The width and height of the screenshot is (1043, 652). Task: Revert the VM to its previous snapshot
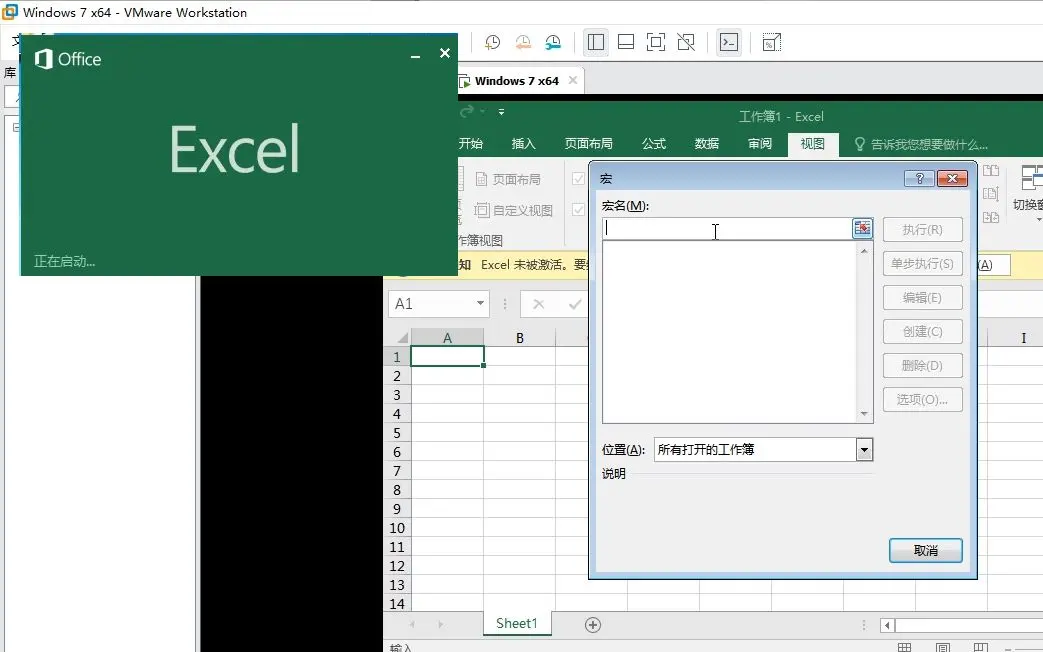pyautogui.click(x=523, y=43)
